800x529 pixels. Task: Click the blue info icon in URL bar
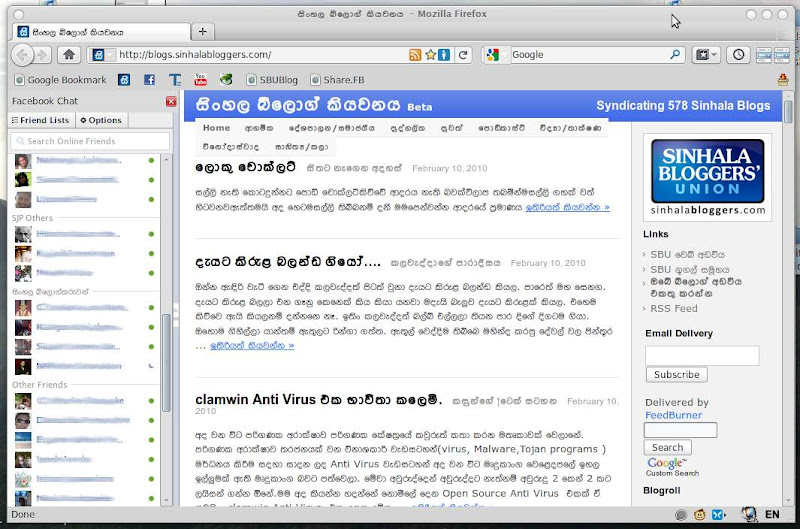(x=444, y=55)
